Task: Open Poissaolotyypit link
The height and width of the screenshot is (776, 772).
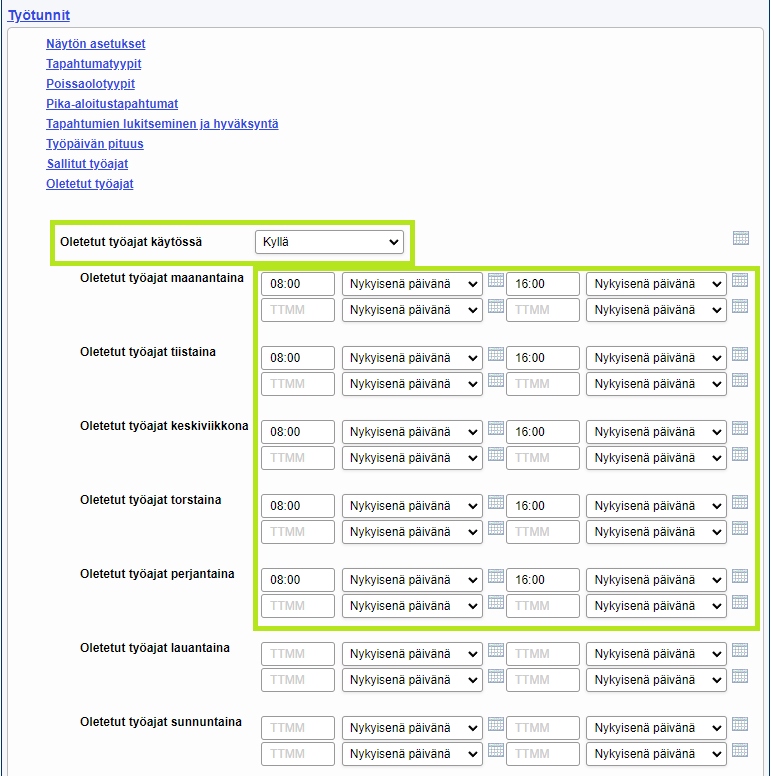Action: tap(90, 84)
